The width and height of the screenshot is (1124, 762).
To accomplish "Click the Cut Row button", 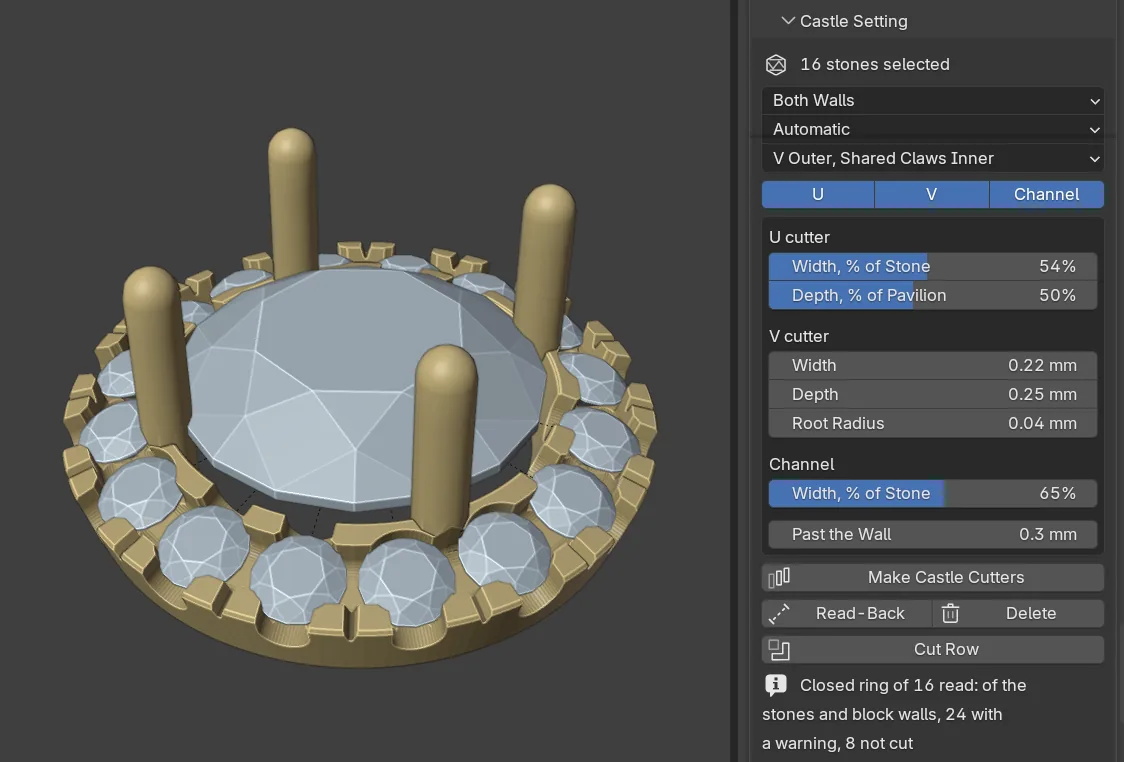I will 933,649.
